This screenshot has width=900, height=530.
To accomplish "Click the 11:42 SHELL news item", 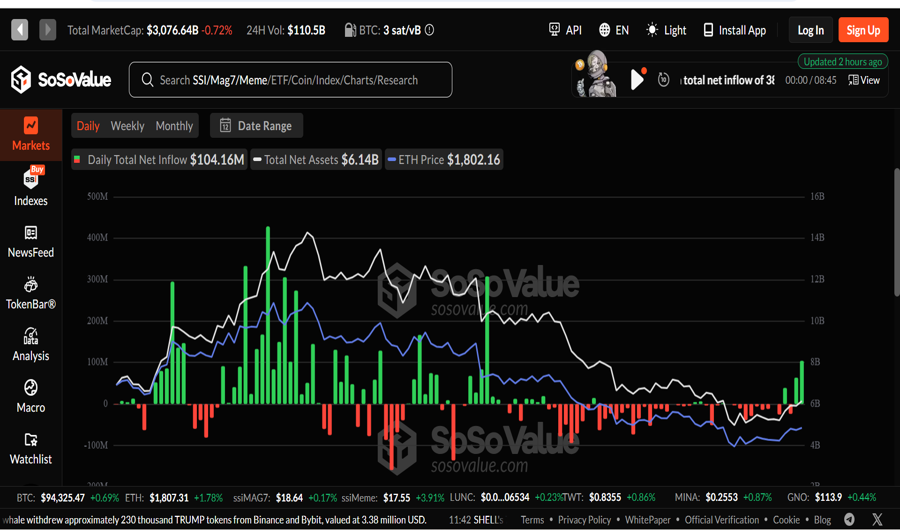I will (x=476, y=520).
